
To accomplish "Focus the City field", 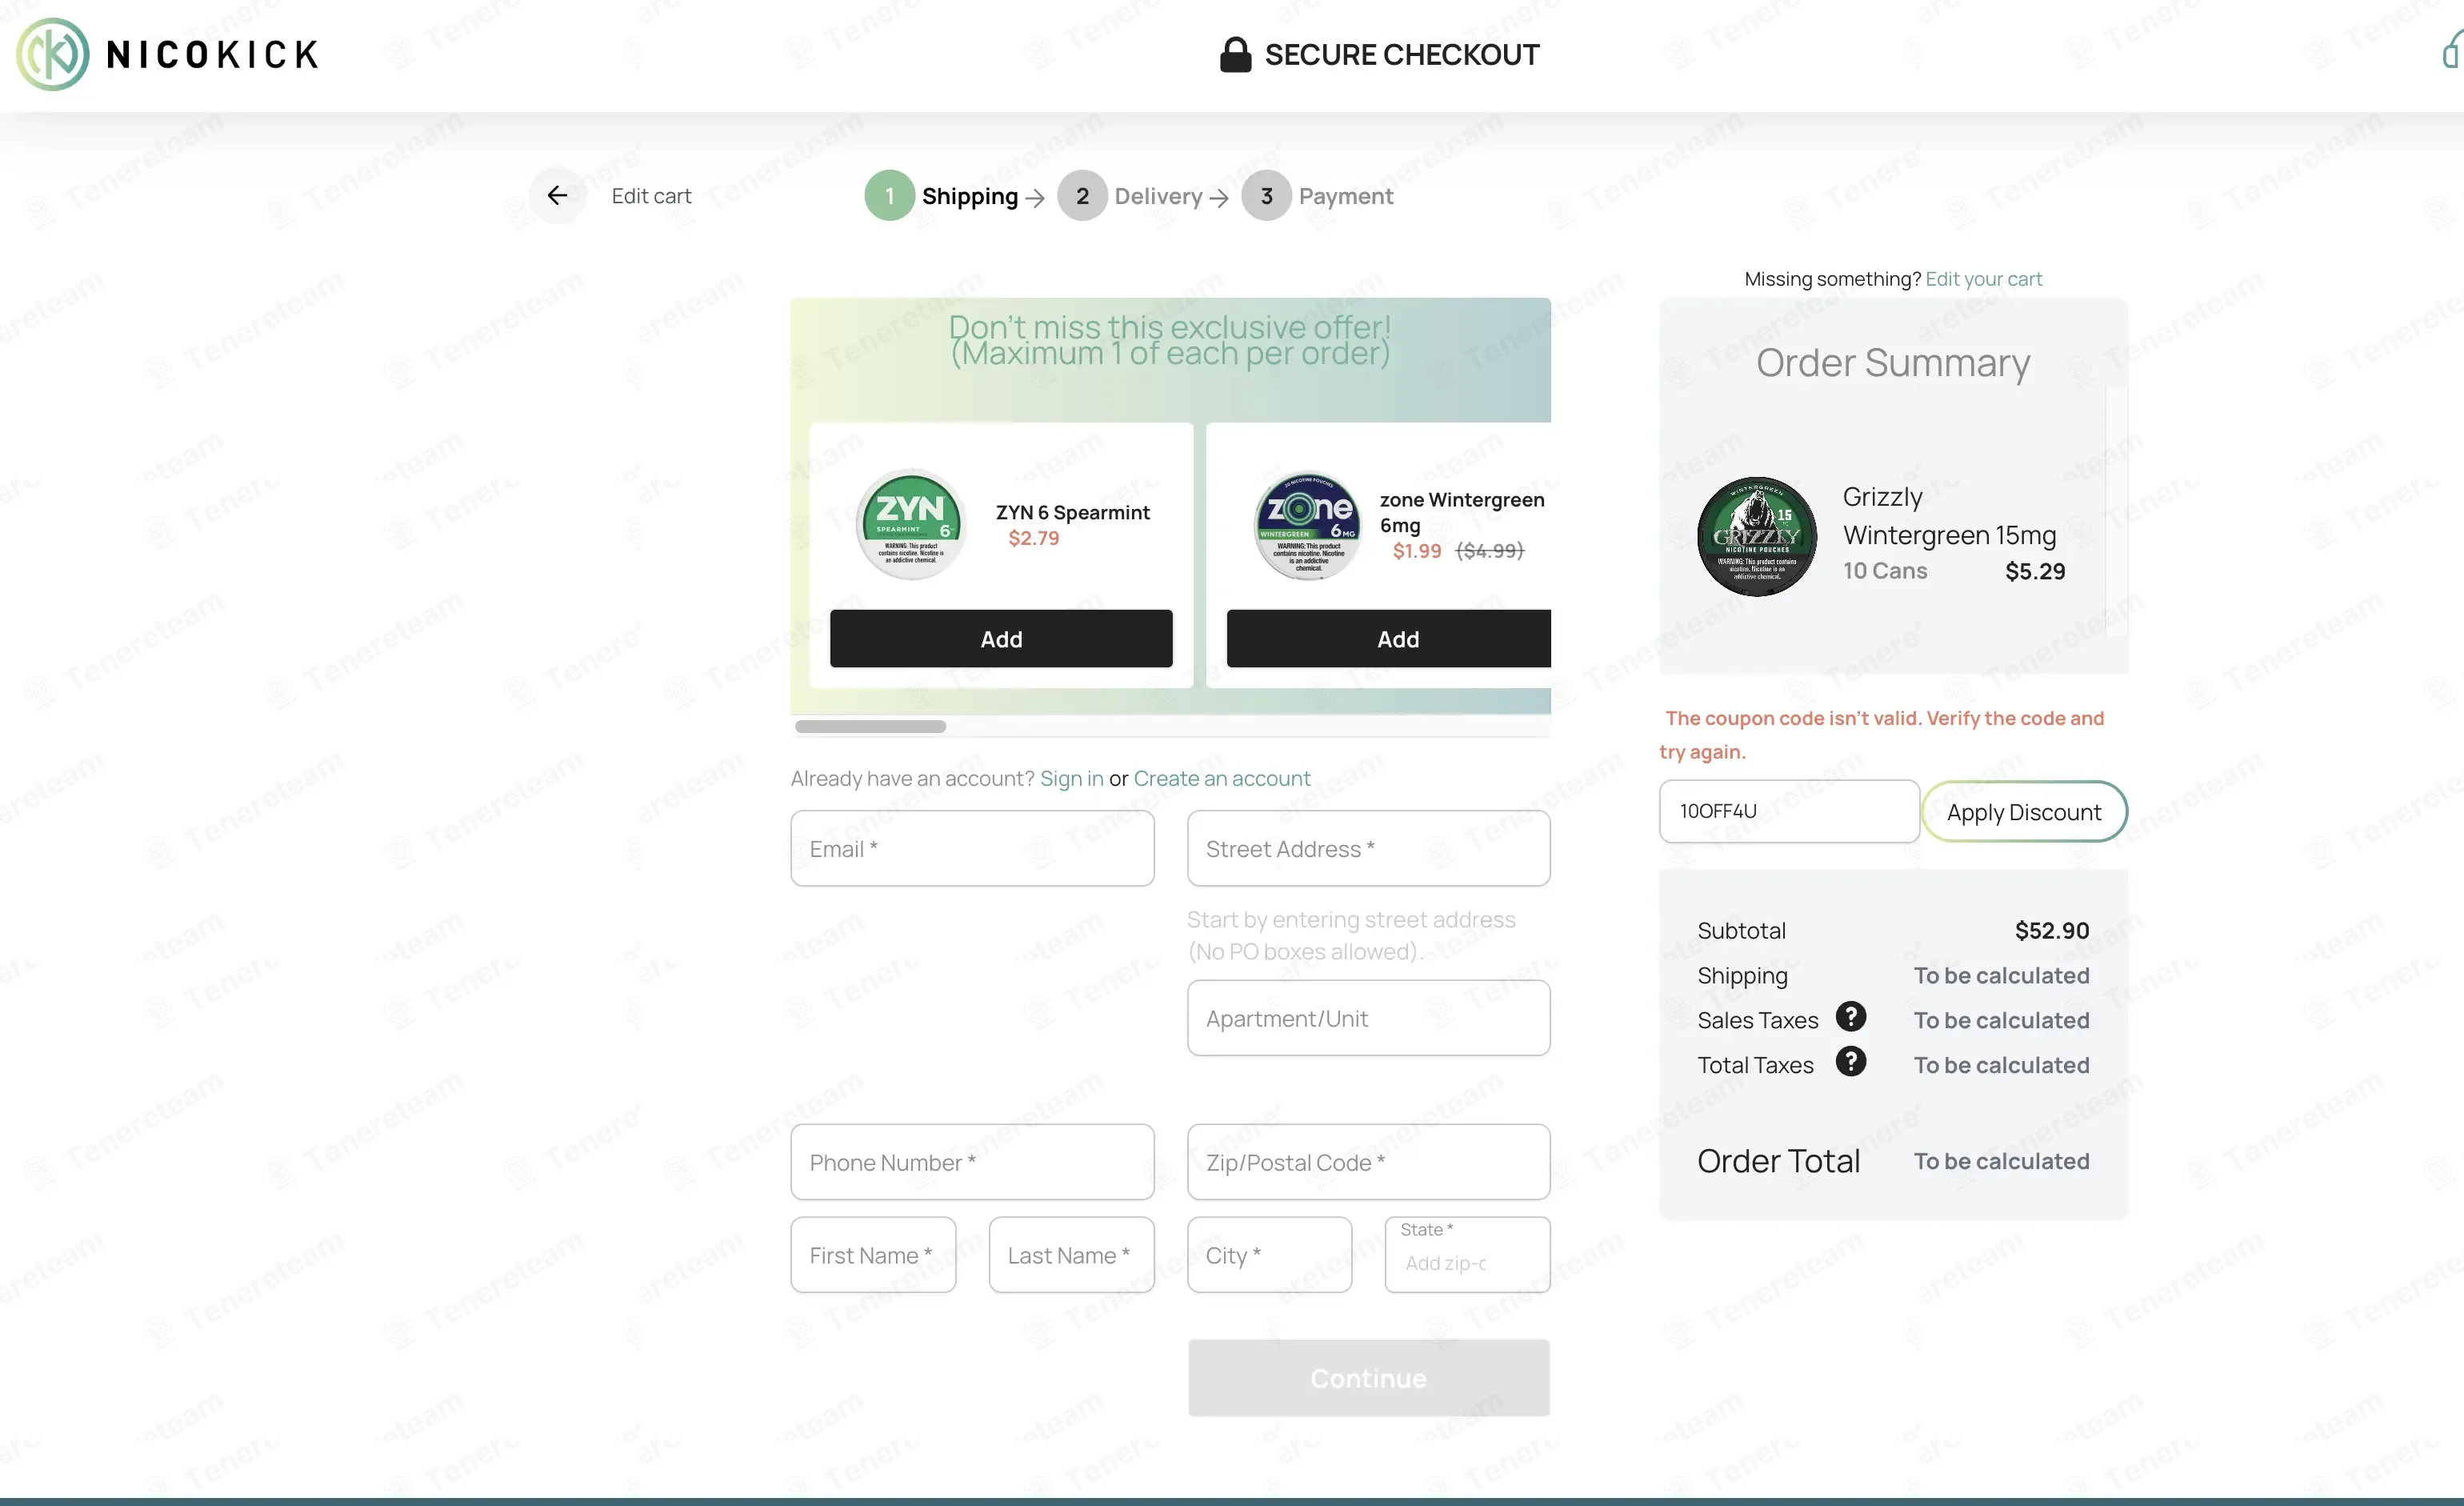I will [1269, 1255].
